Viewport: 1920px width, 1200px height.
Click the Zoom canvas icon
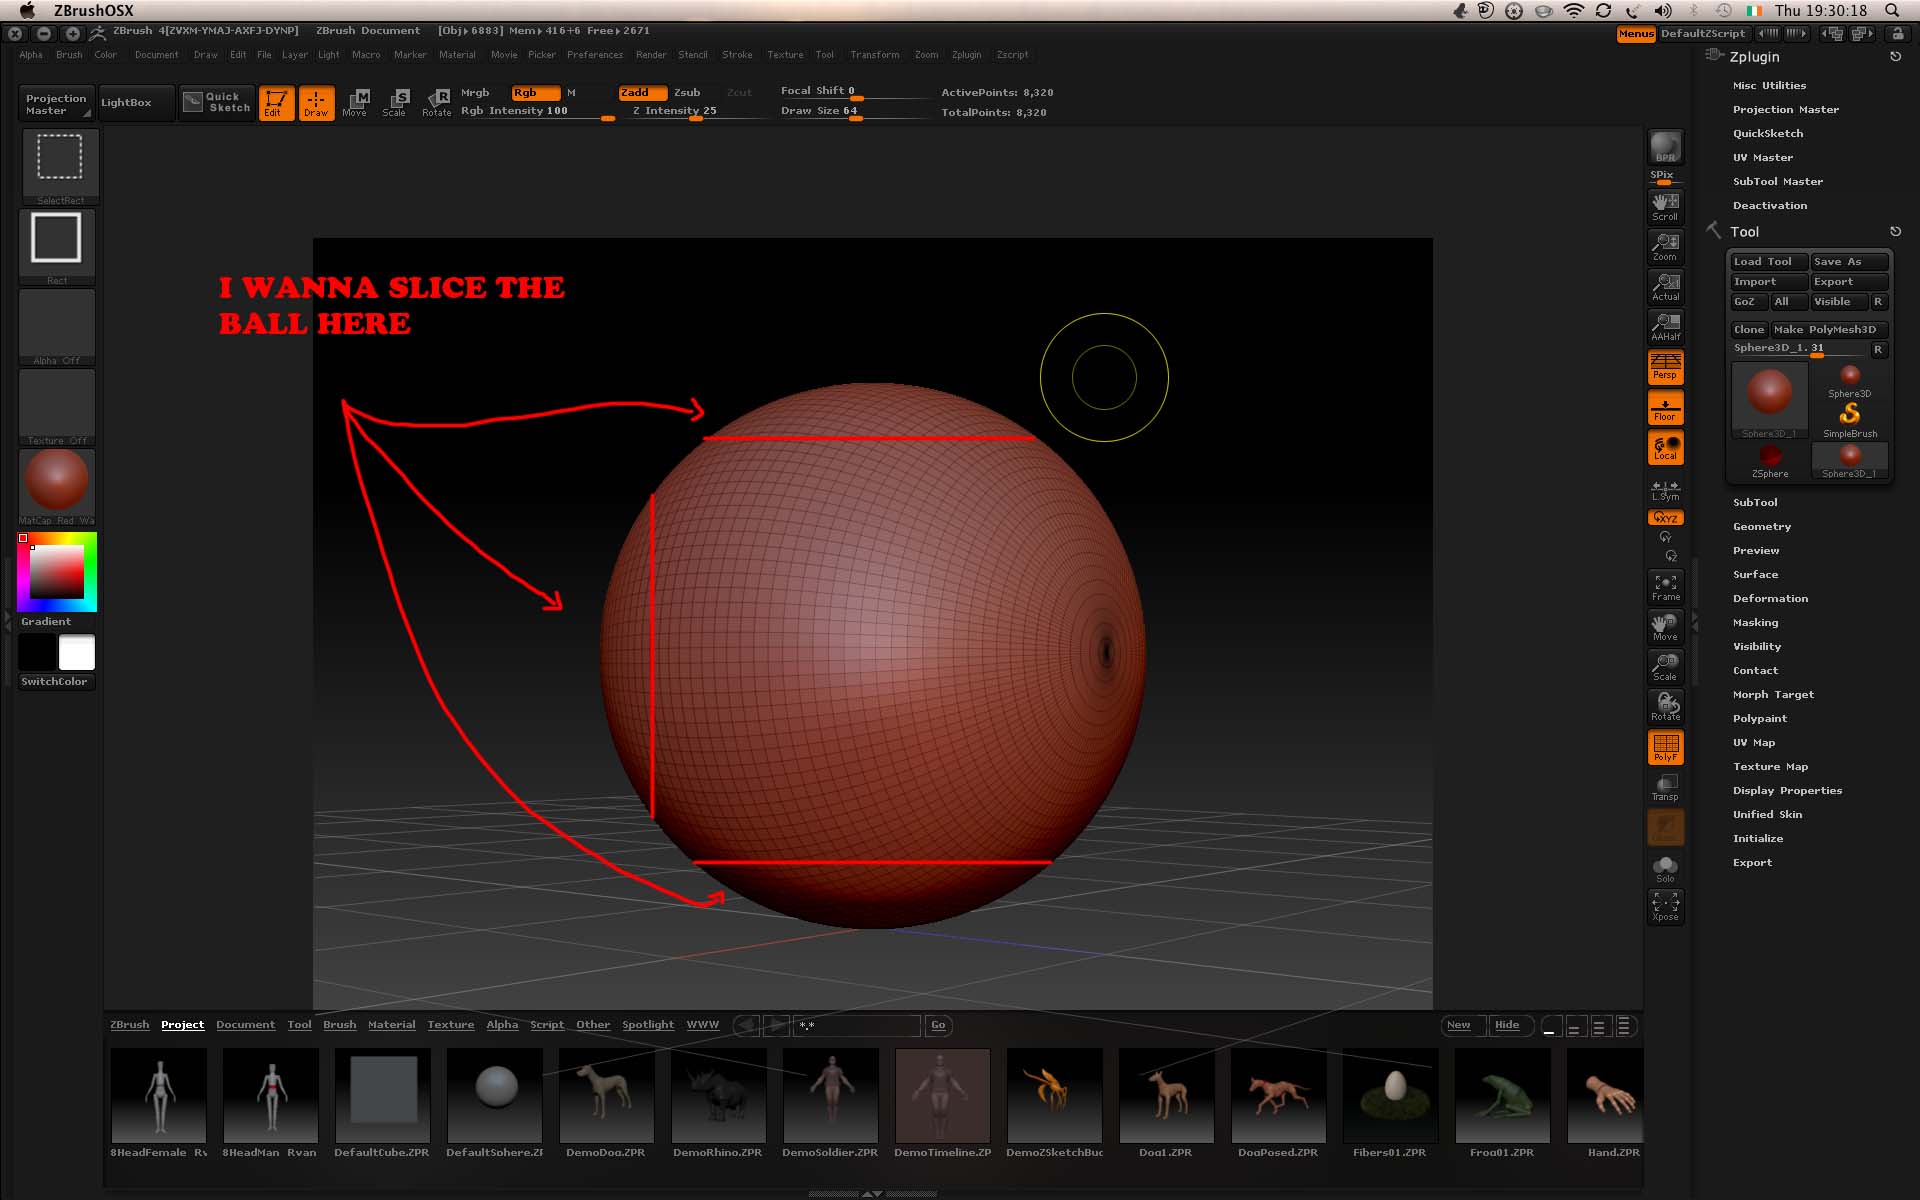(1665, 246)
